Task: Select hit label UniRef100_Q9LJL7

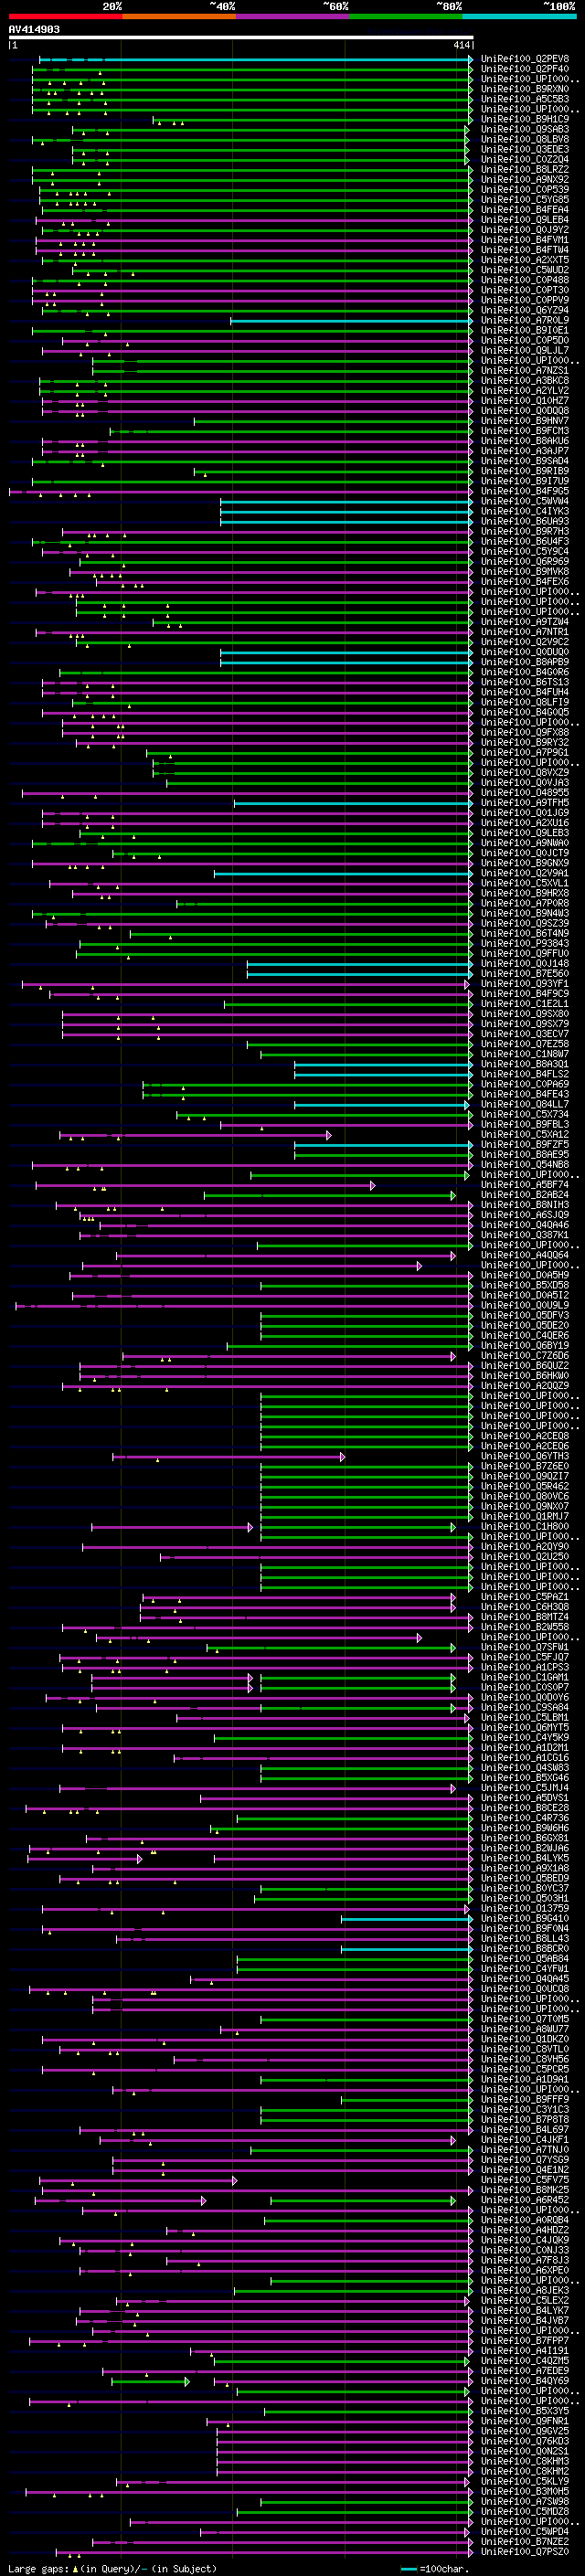Action: tap(524, 350)
